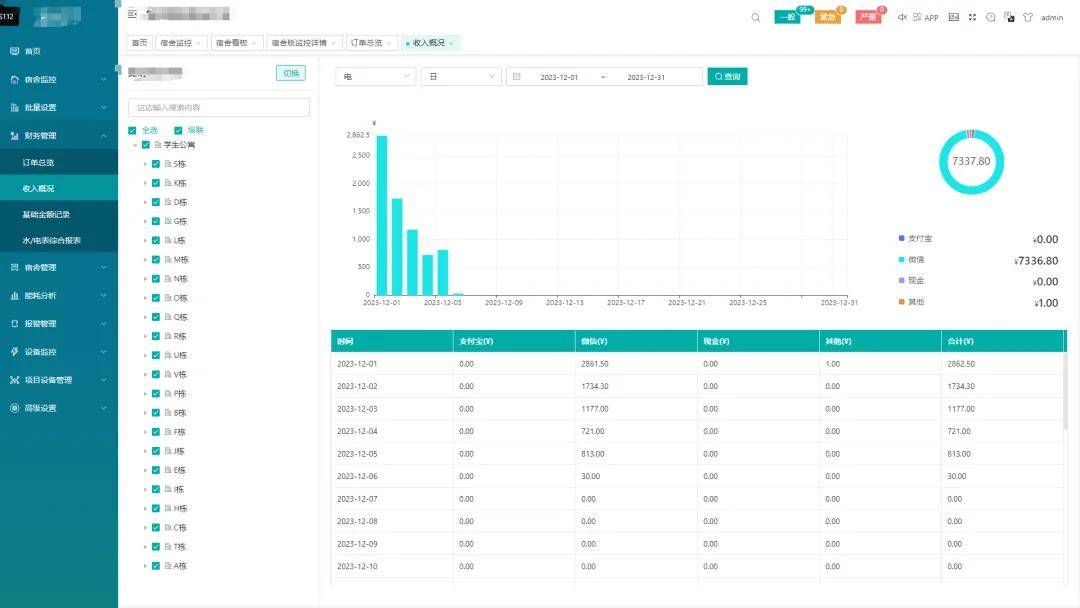Open the admin user menu
The width and height of the screenshot is (1080, 608).
[1052, 17]
